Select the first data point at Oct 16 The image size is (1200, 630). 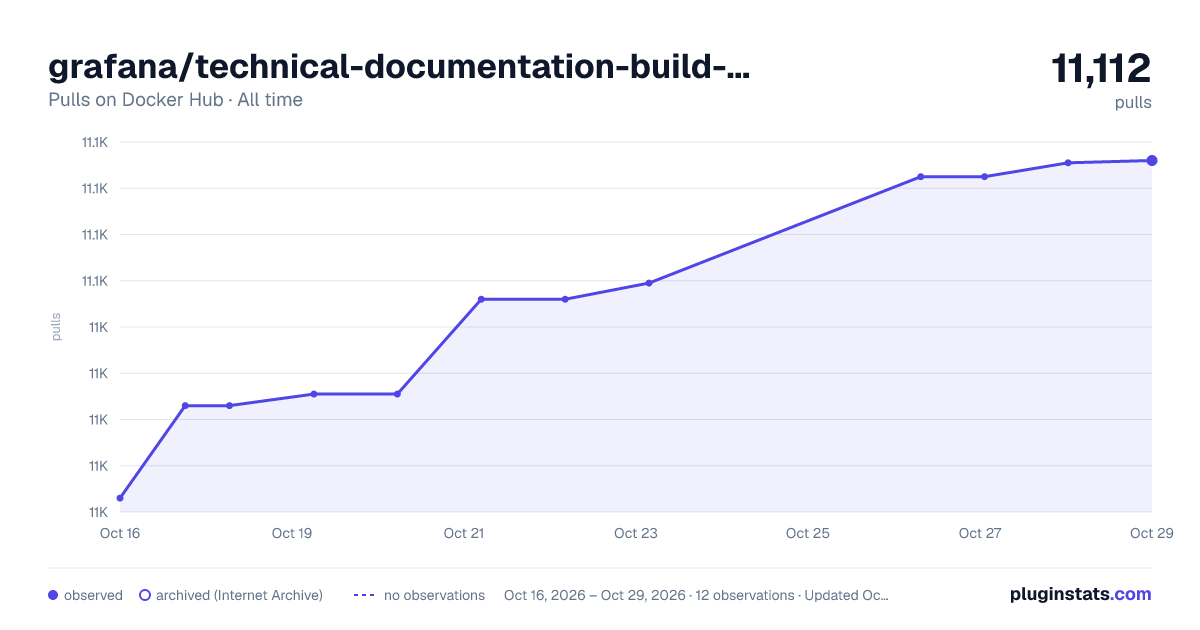(120, 498)
